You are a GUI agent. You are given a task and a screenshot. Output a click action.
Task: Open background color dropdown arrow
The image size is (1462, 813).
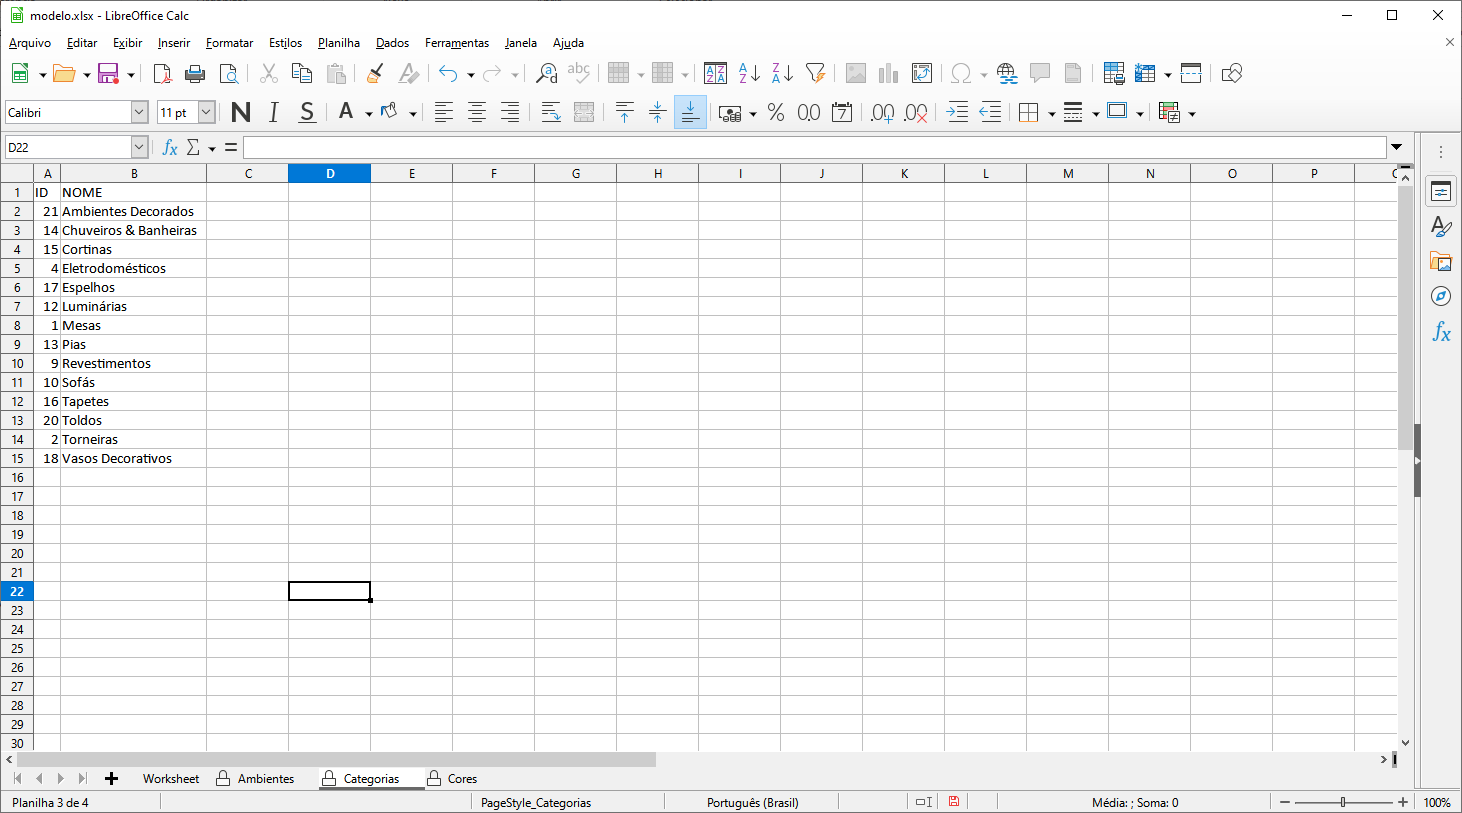[x=413, y=113]
